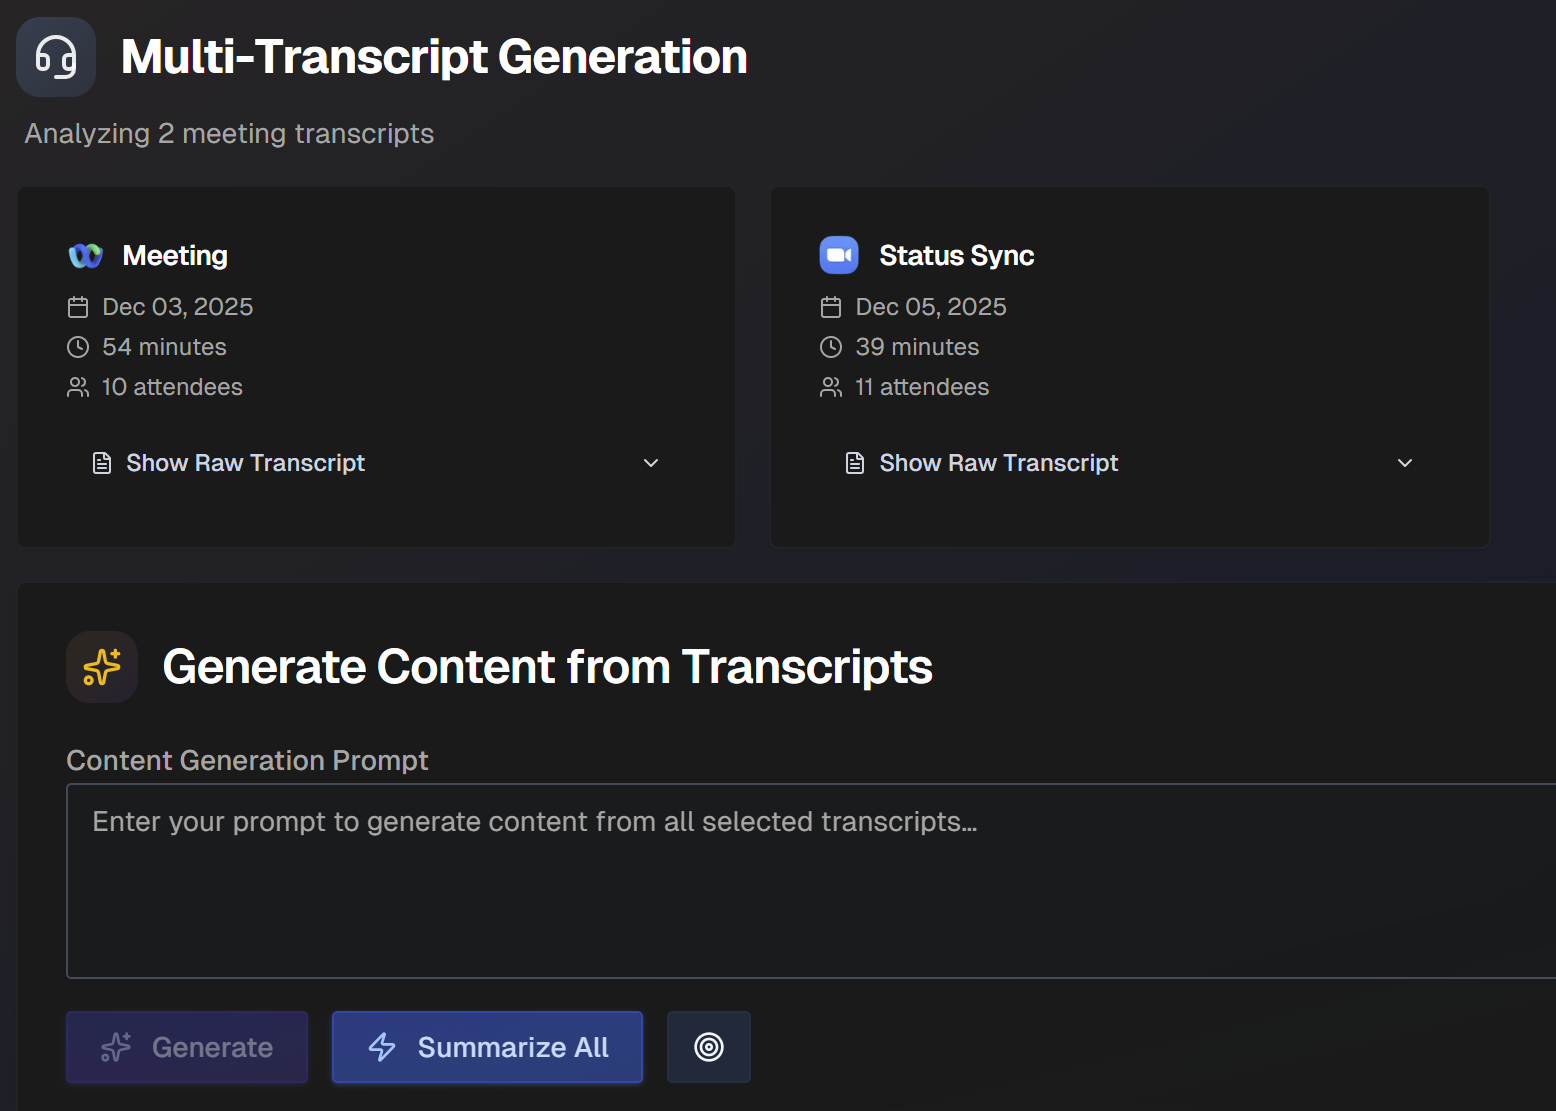Screen dimensions: 1556x1111
Task: Click Summarize All
Action: click(487, 1047)
